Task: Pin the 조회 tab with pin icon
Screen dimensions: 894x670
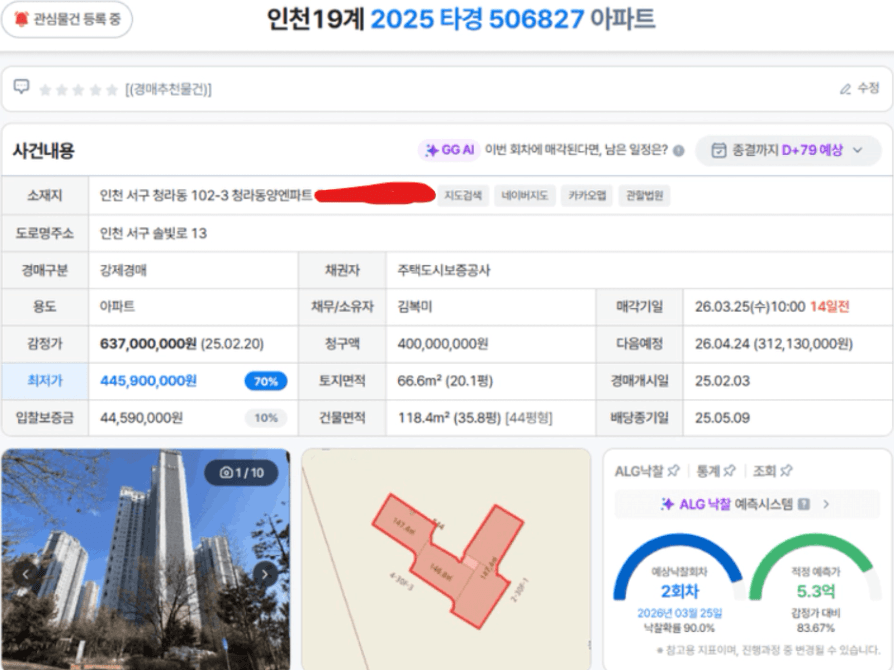Action: click(786, 470)
